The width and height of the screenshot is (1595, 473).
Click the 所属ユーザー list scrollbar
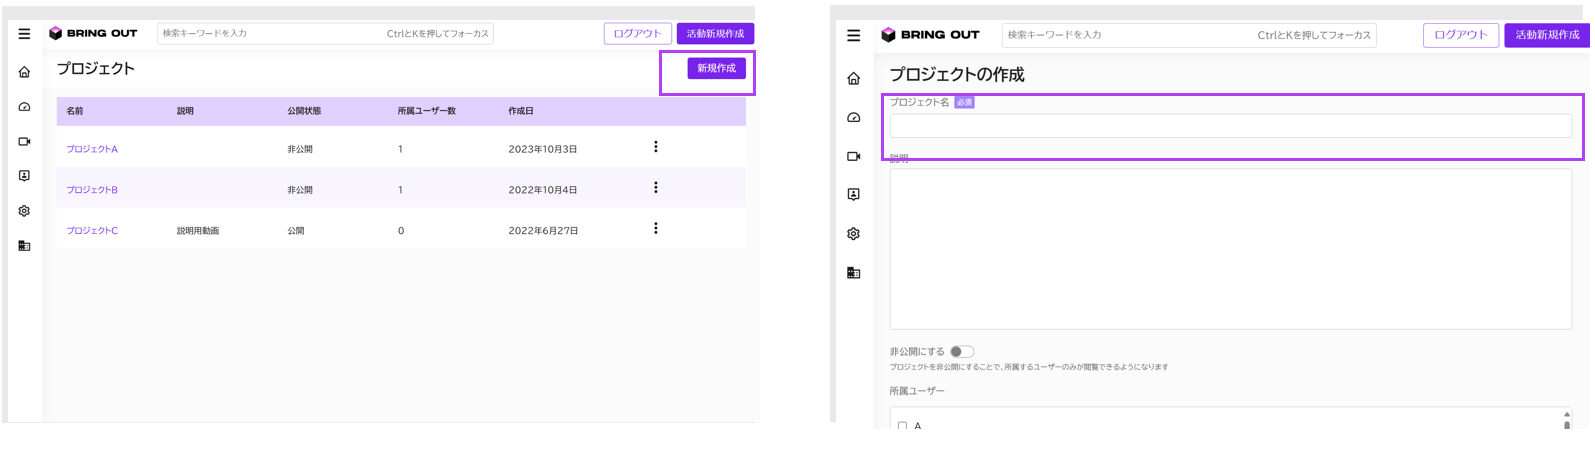[1566, 419]
